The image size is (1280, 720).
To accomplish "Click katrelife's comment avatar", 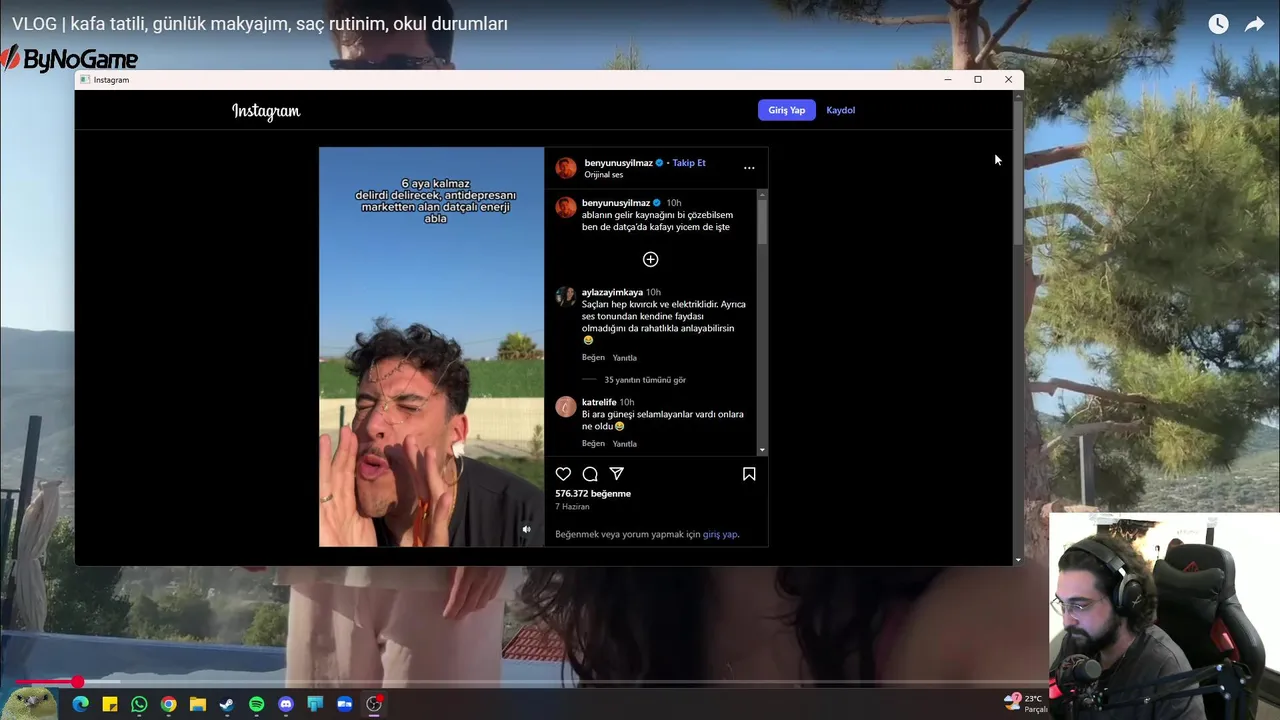I will 566,406.
